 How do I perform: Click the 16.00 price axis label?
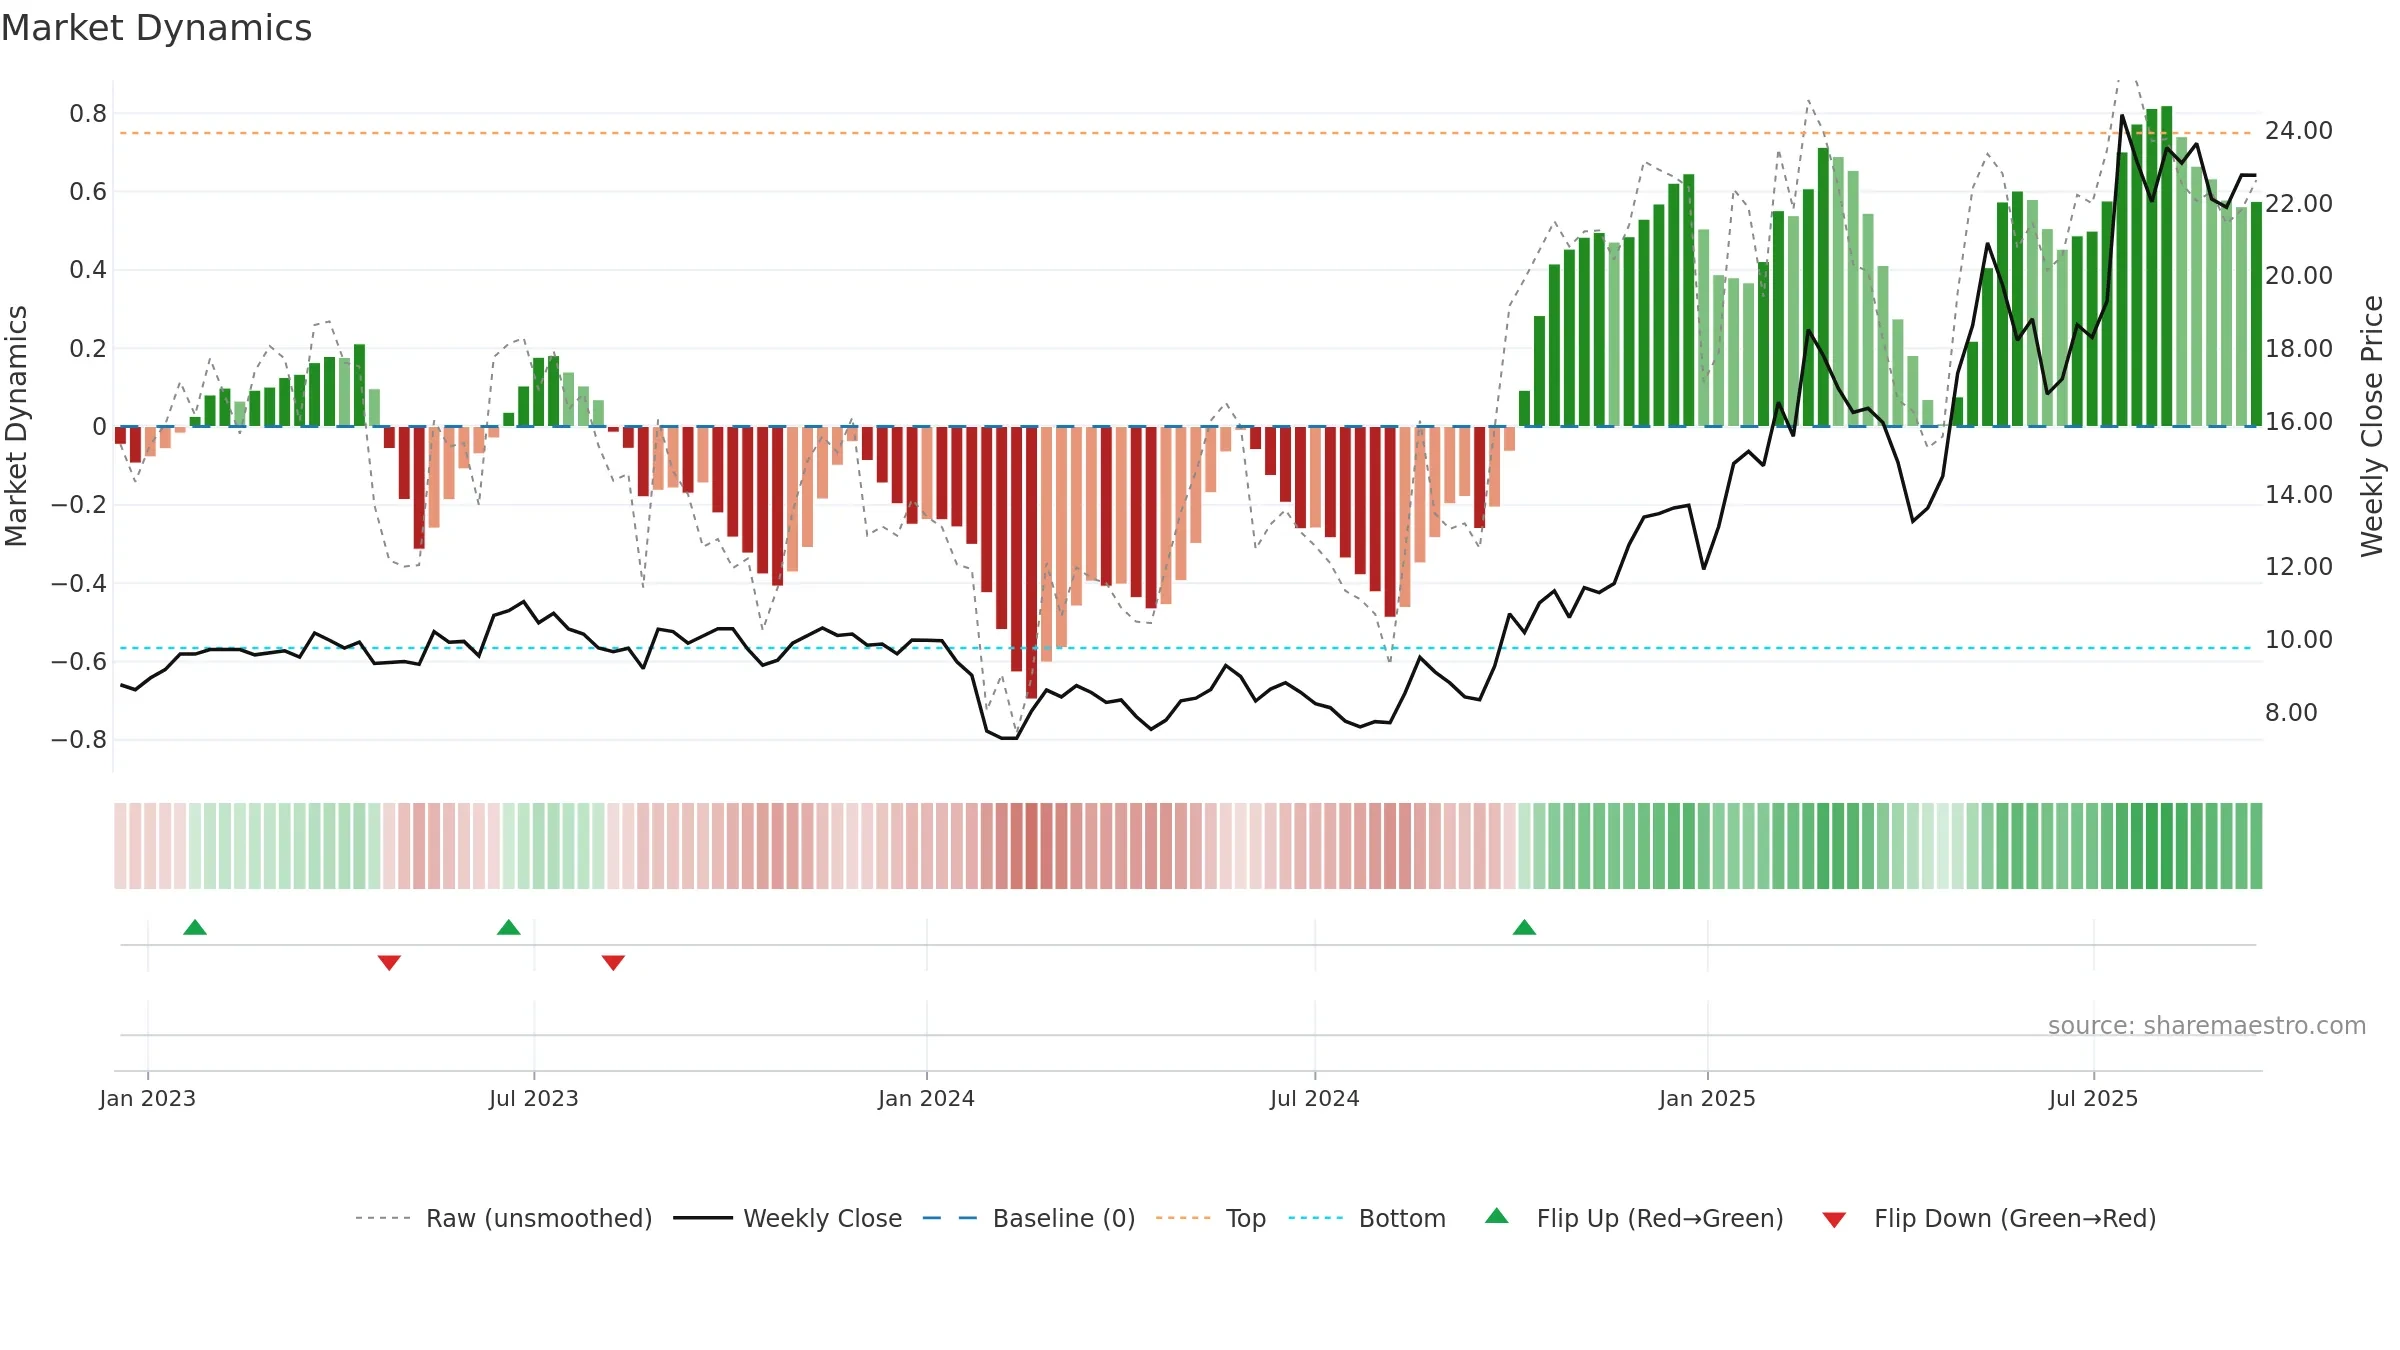click(x=2299, y=422)
